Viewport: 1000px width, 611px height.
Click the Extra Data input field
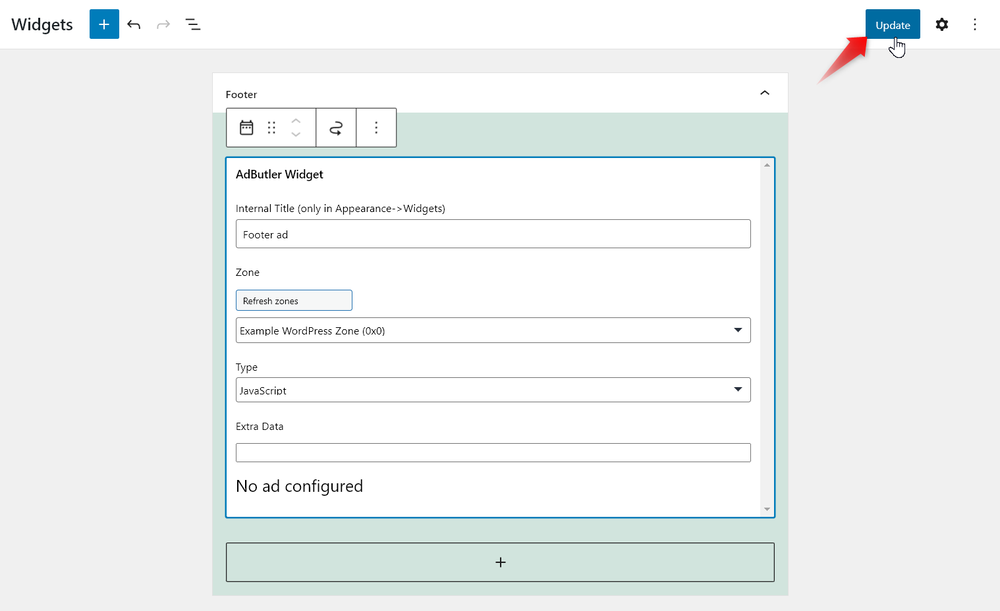pyautogui.click(x=493, y=452)
